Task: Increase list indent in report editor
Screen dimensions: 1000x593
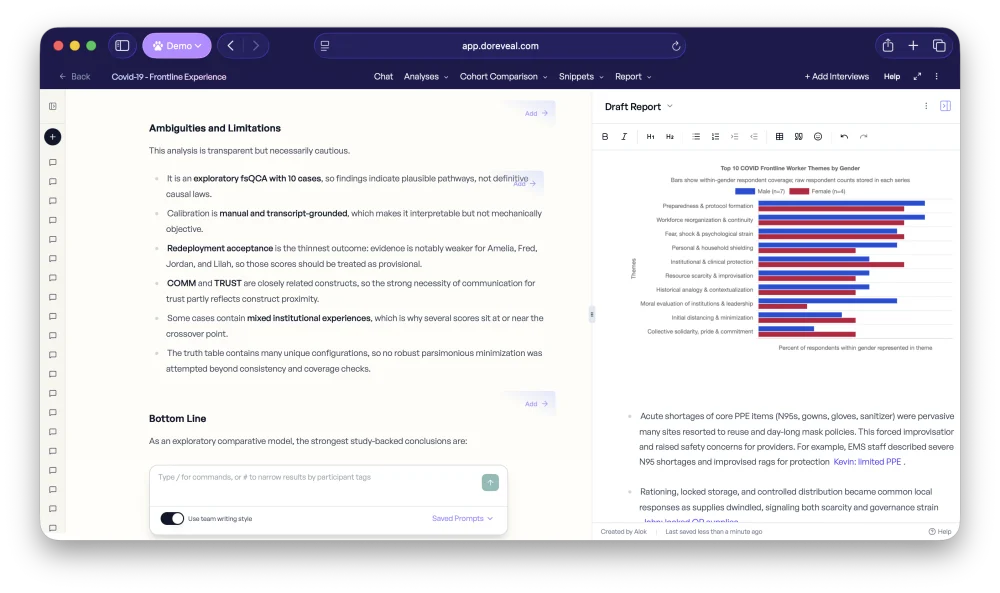Action: click(735, 136)
